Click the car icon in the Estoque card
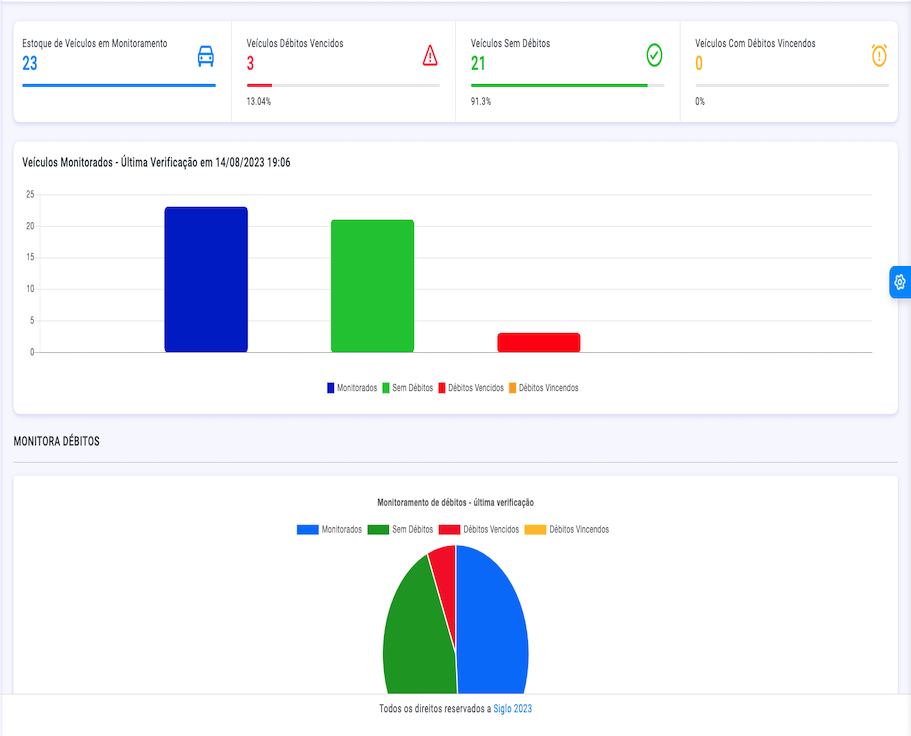 pos(205,56)
